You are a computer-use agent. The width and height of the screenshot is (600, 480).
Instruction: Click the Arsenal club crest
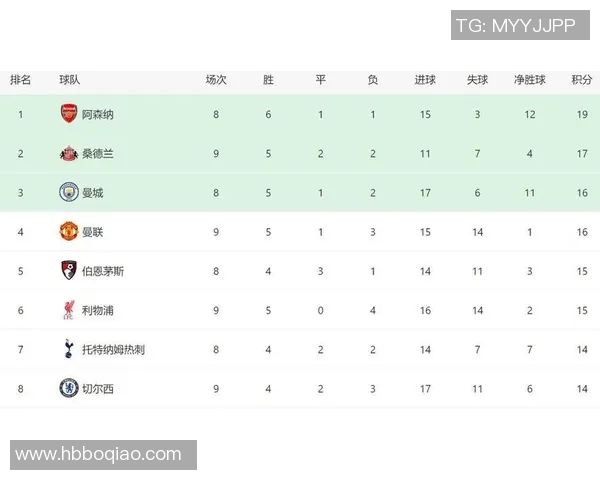[68, 114]
